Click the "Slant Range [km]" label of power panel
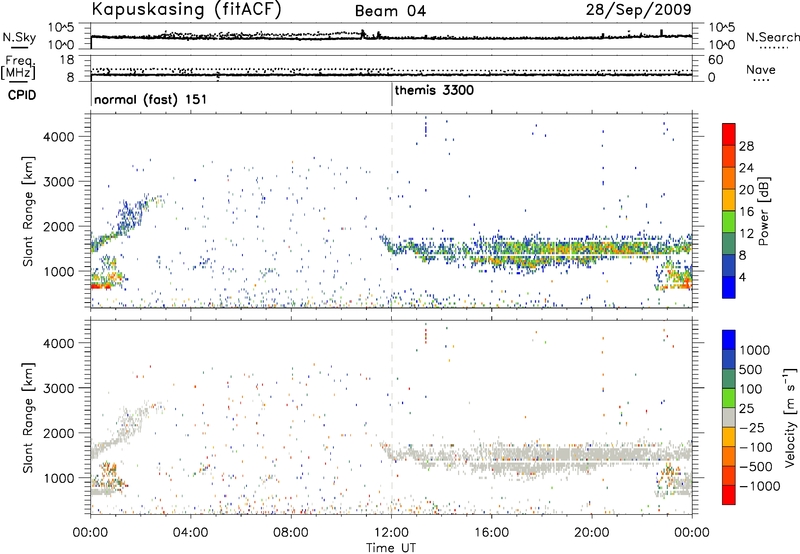 coord(29,211)
